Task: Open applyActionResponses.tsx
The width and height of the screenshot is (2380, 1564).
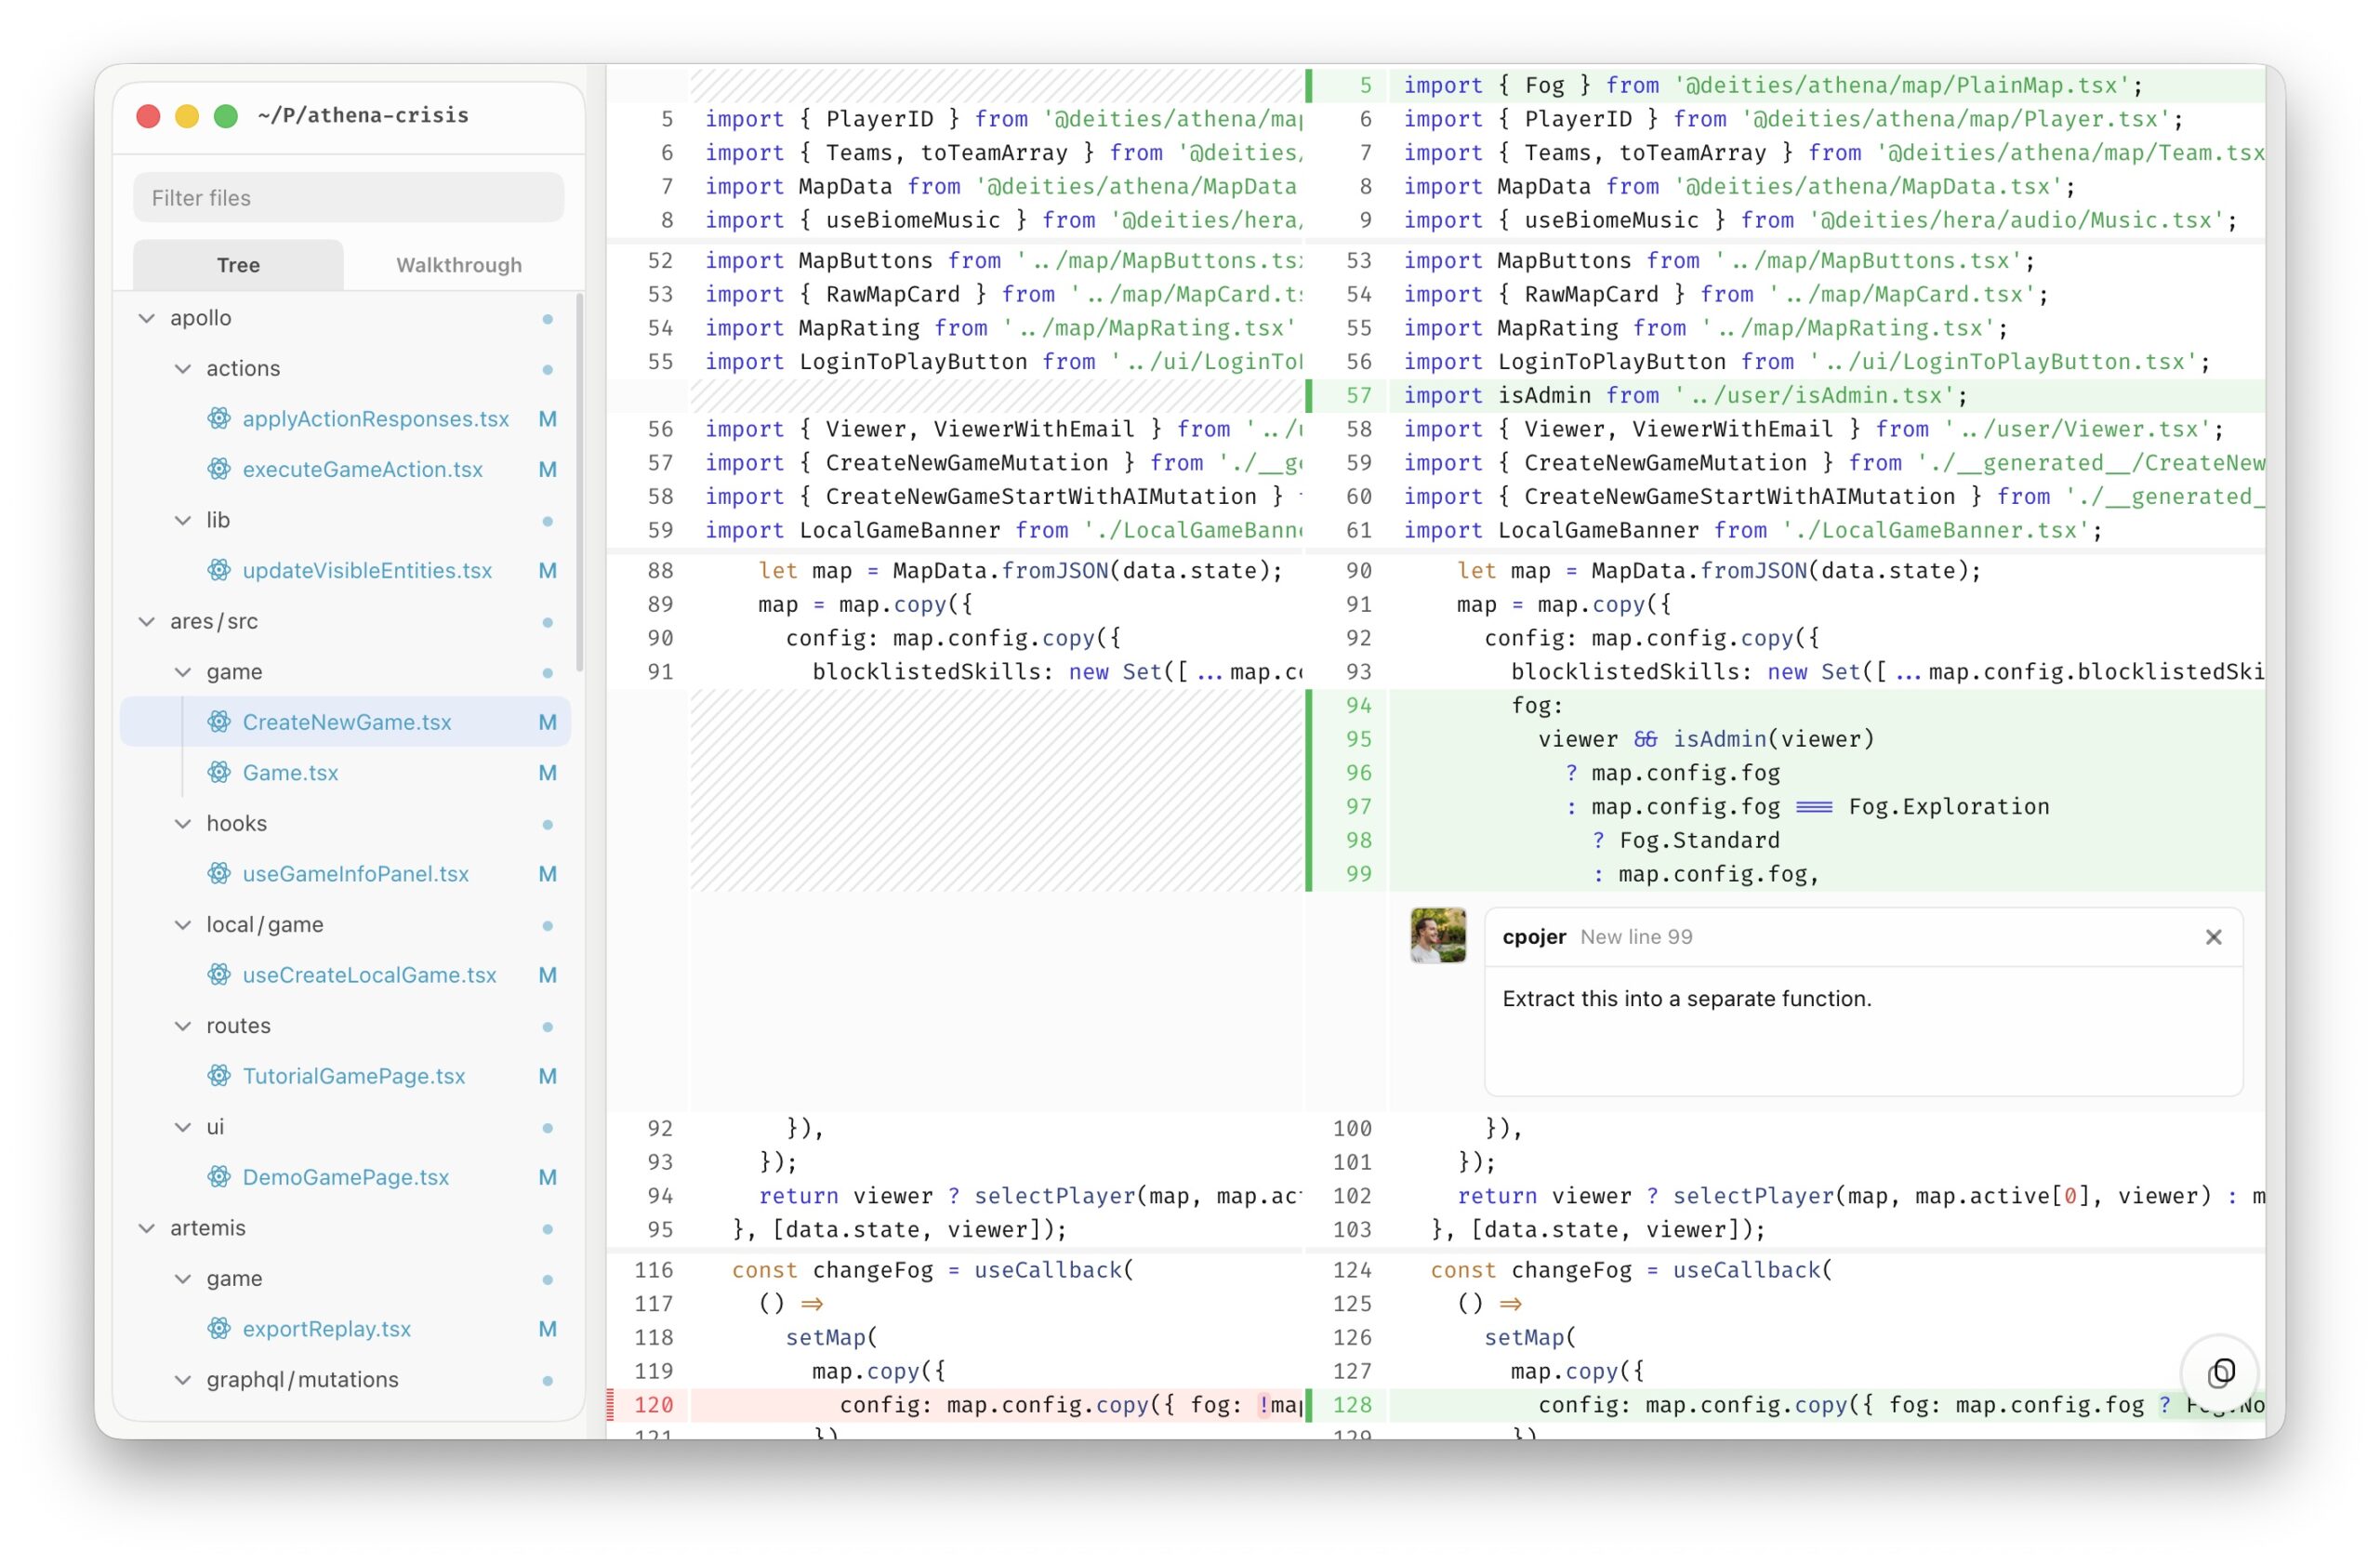Action: click(x=376, y=419)
